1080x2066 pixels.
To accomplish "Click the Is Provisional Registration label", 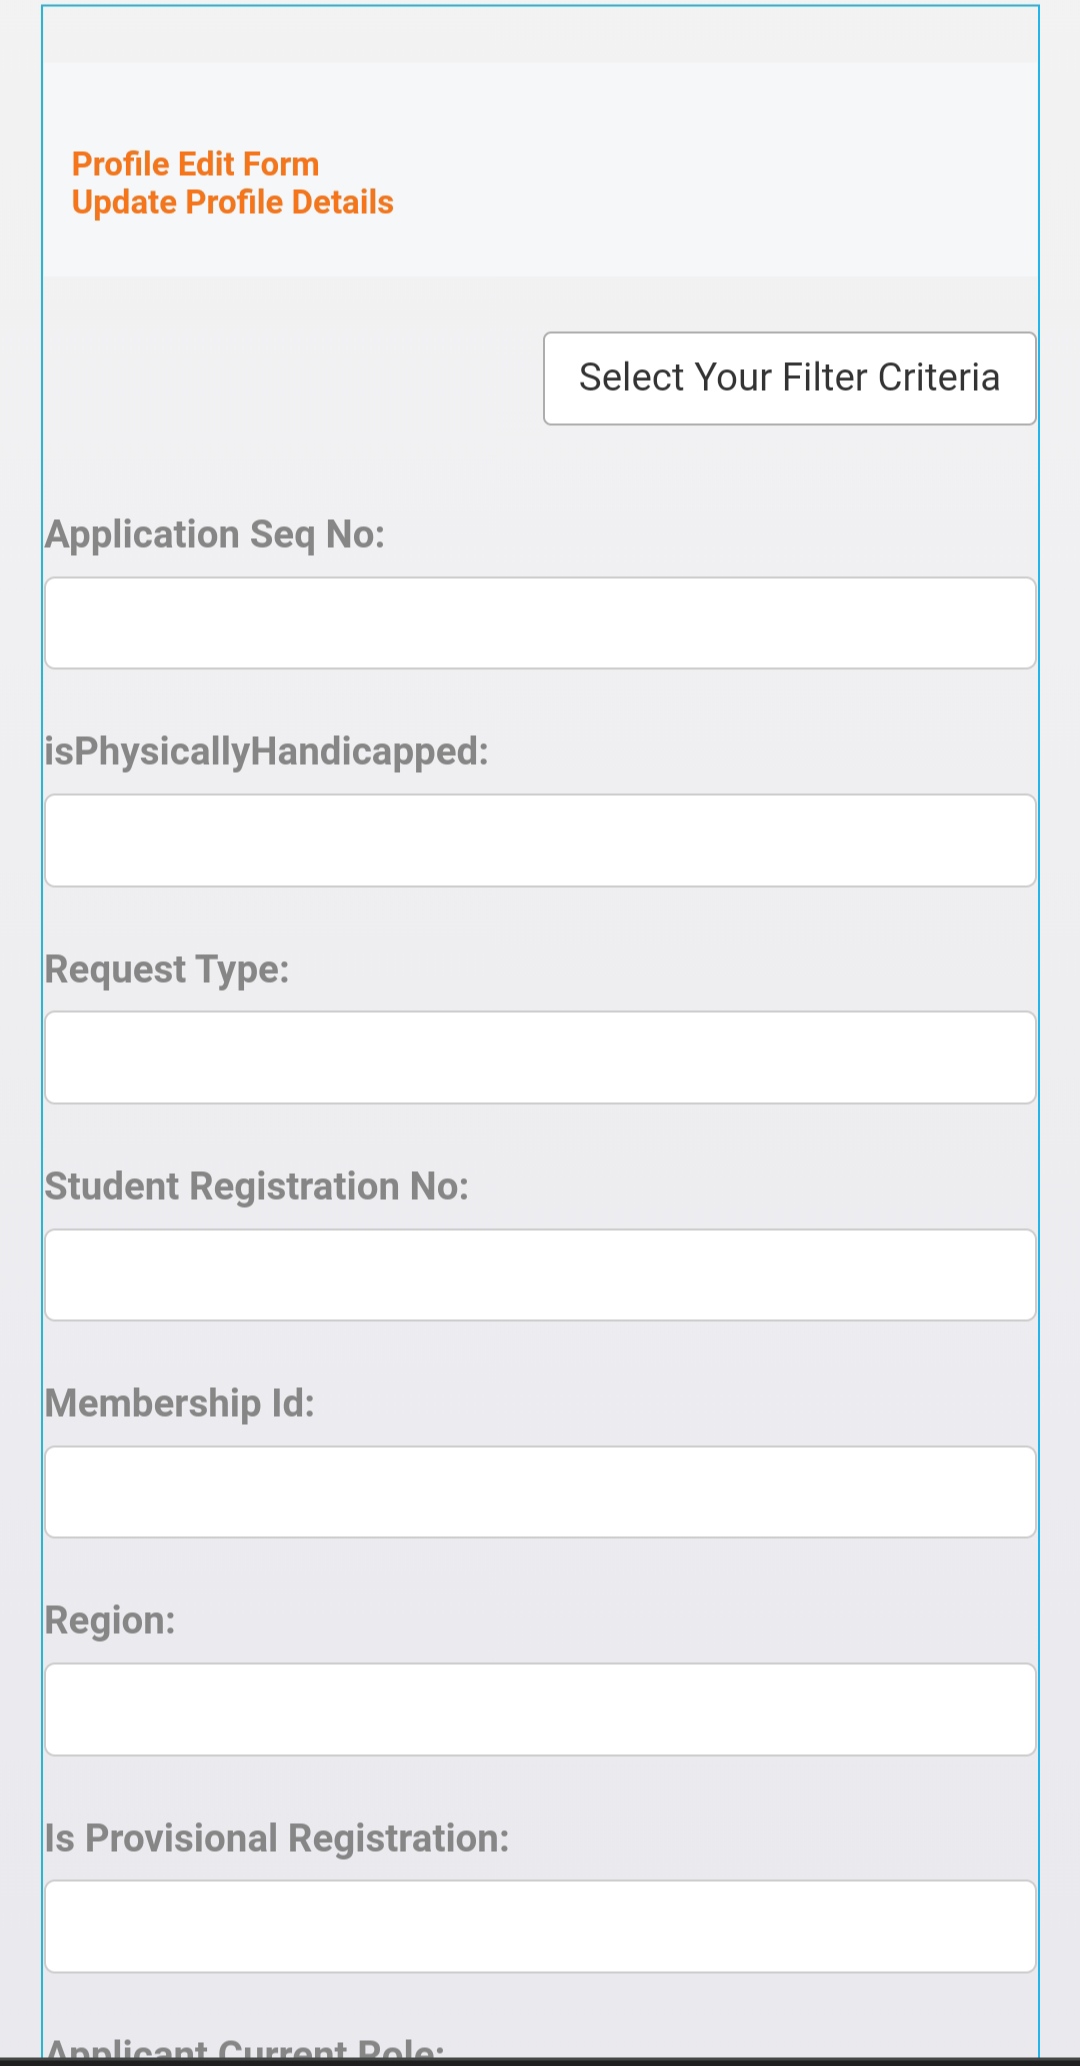I will tap(277, 1838).
